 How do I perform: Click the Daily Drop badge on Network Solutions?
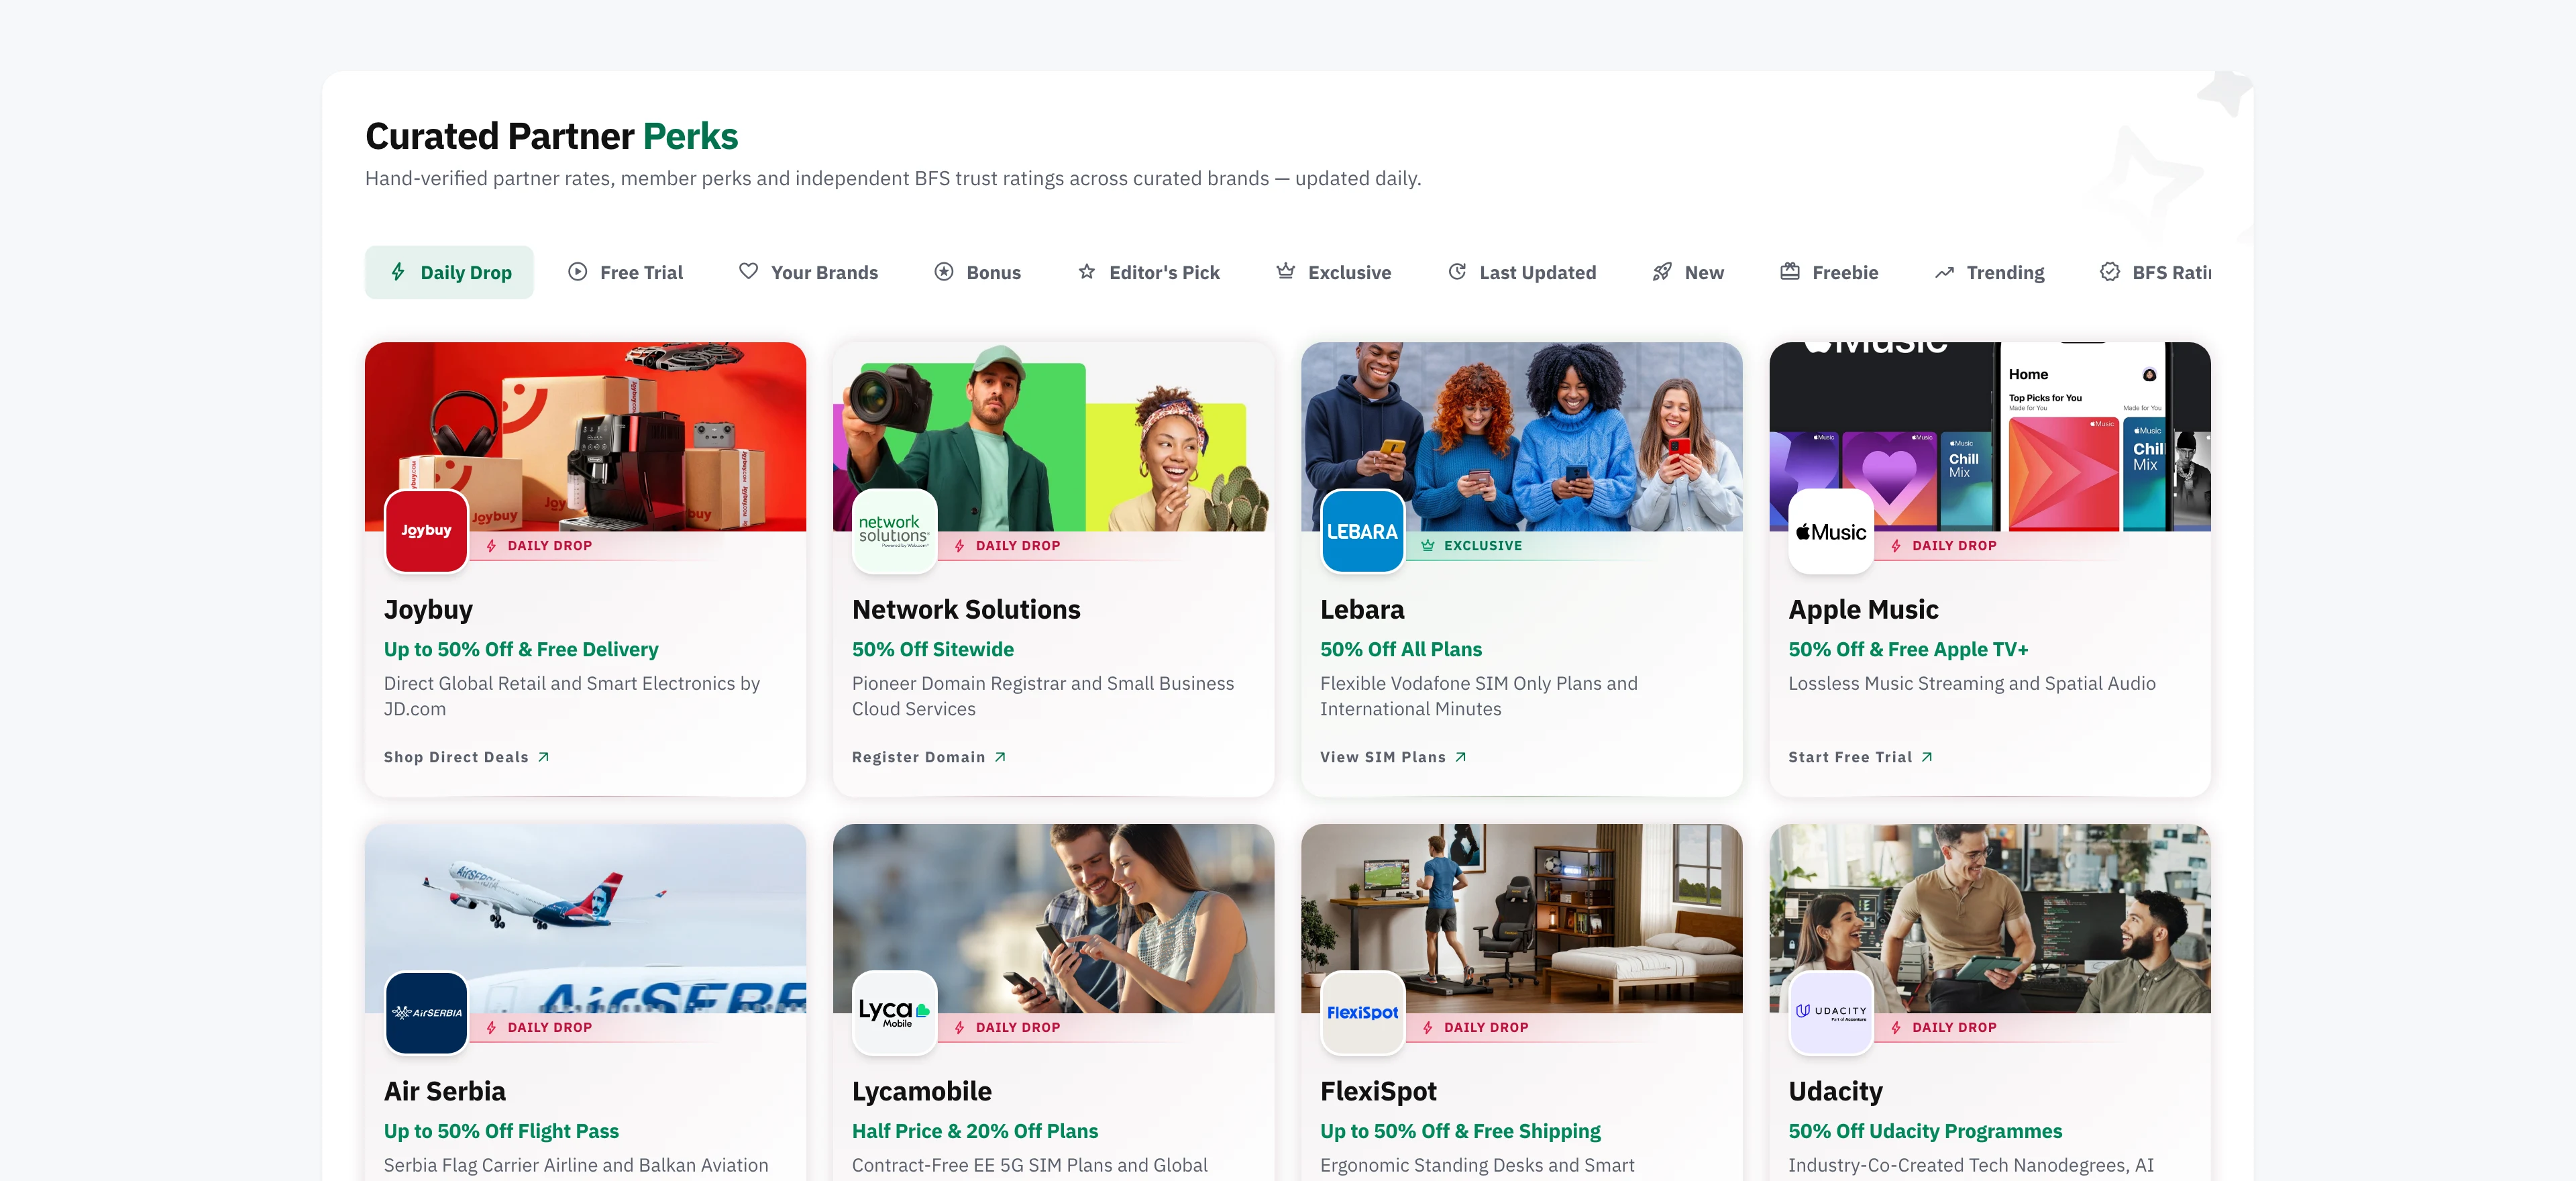(1007, 545)
